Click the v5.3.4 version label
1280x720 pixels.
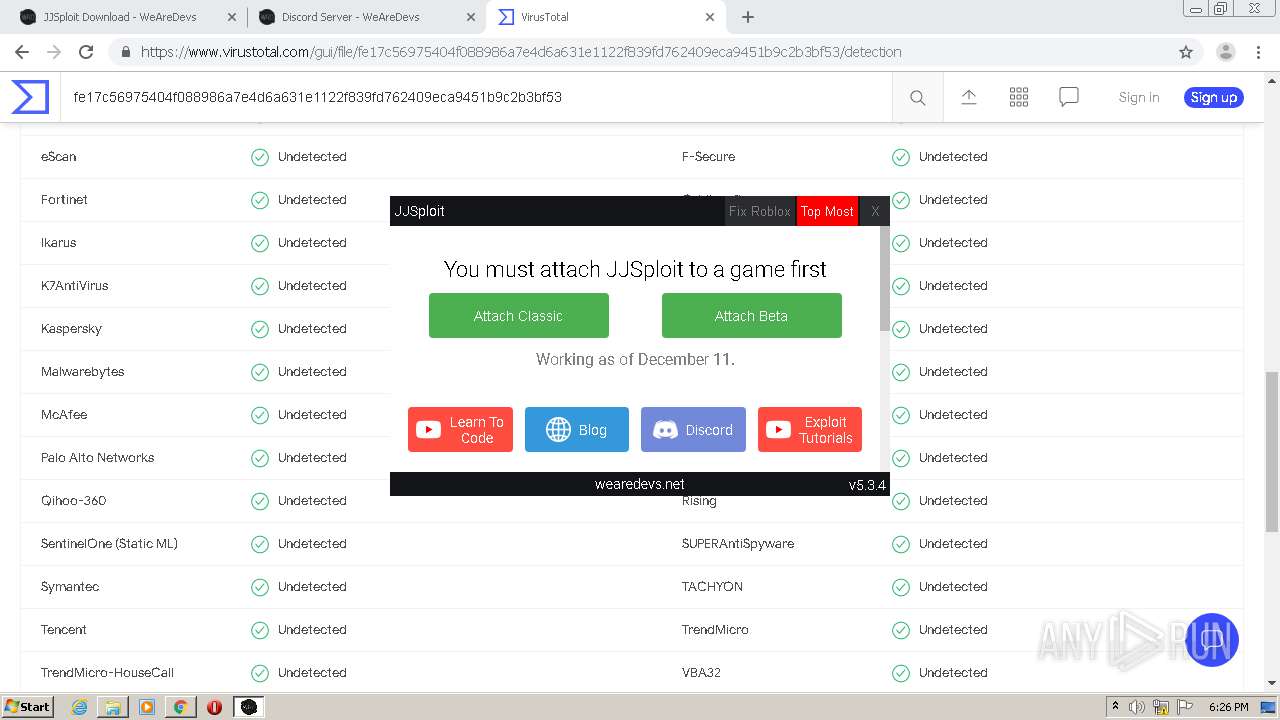(867, 485)
